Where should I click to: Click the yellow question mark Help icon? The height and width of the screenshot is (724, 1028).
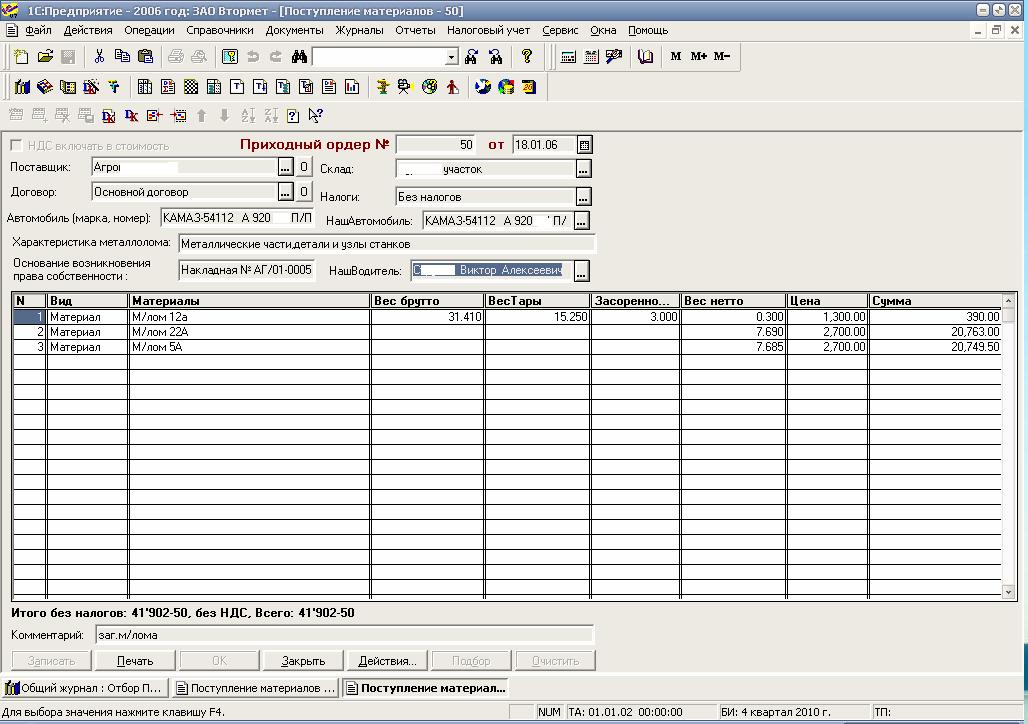526,57
